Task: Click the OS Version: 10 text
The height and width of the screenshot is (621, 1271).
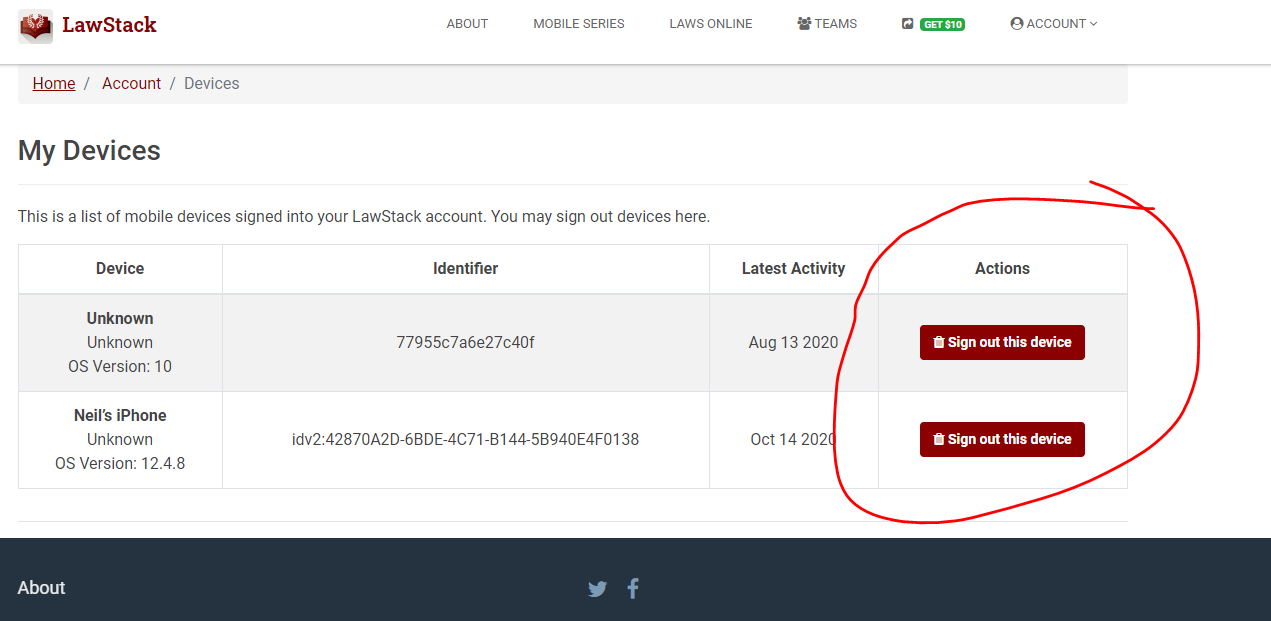Action: click(x=120, y=367)
